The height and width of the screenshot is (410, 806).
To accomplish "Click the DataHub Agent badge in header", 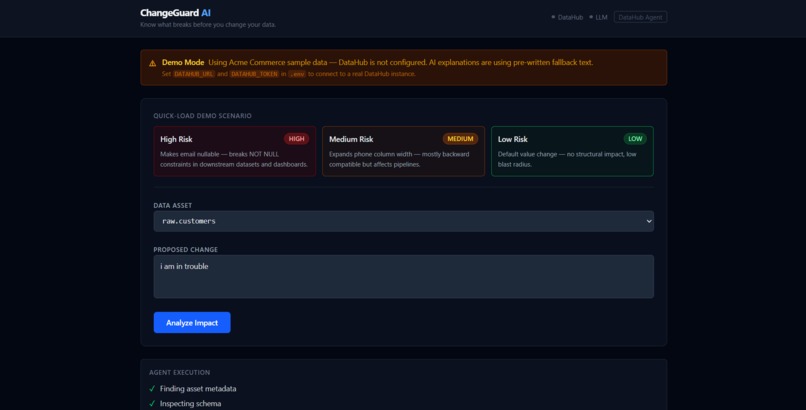I will click(640, 17).
